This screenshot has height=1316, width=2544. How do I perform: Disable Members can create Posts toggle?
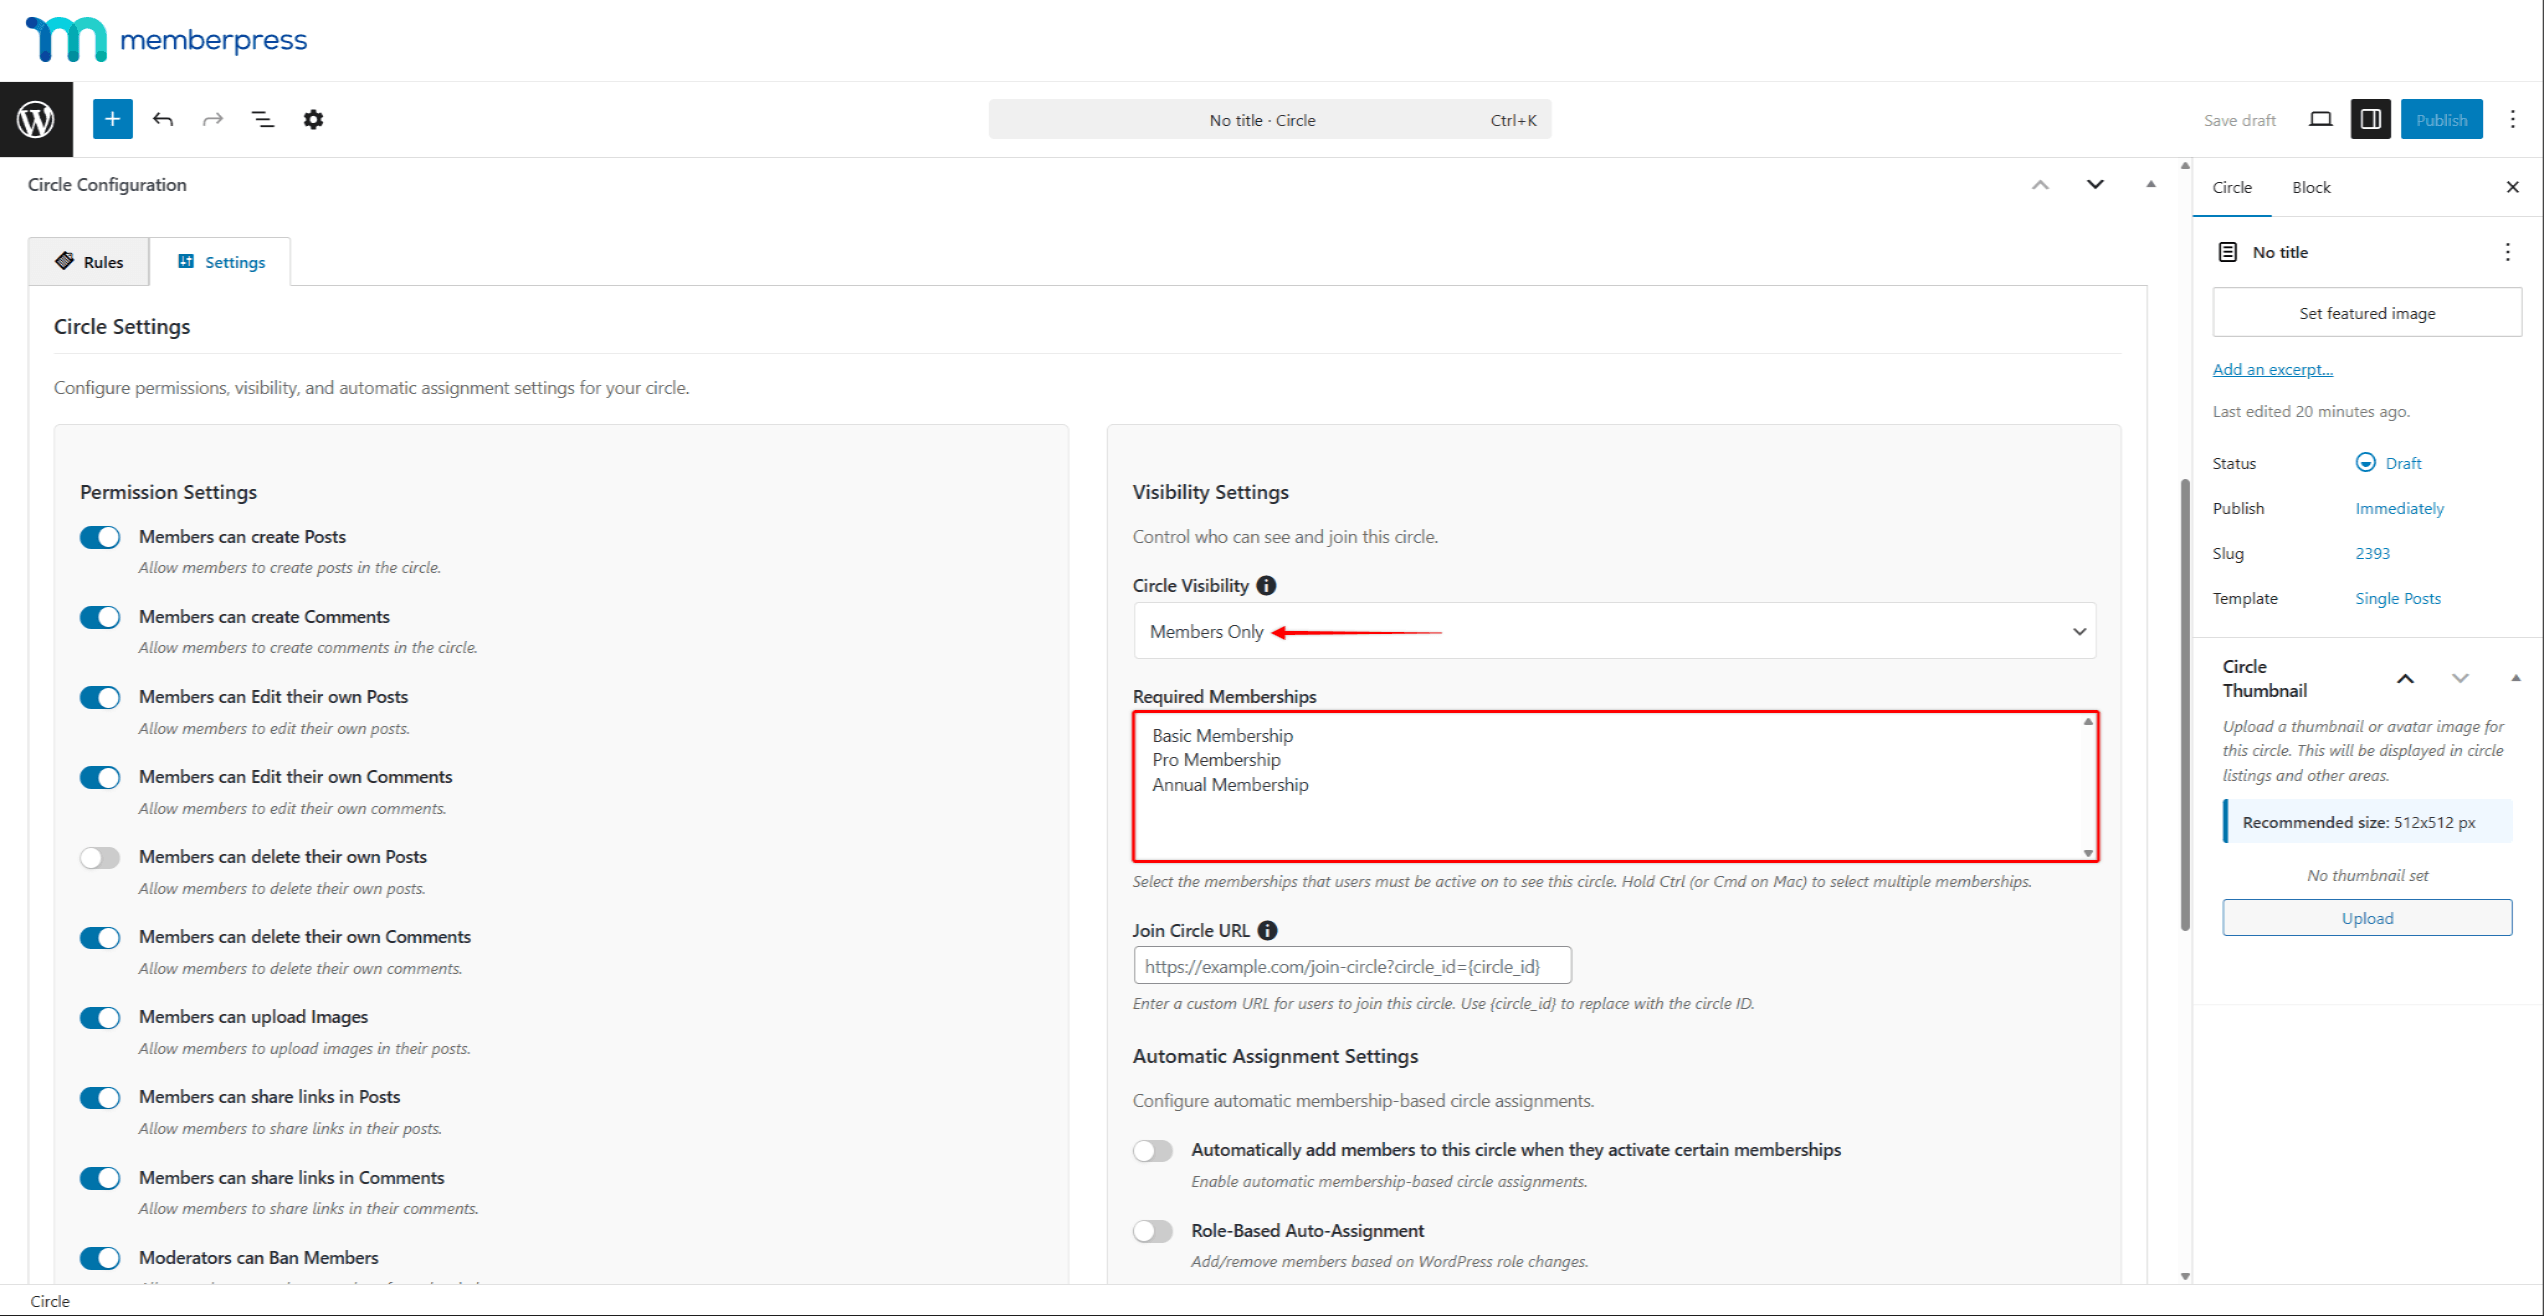click(100, 537)
